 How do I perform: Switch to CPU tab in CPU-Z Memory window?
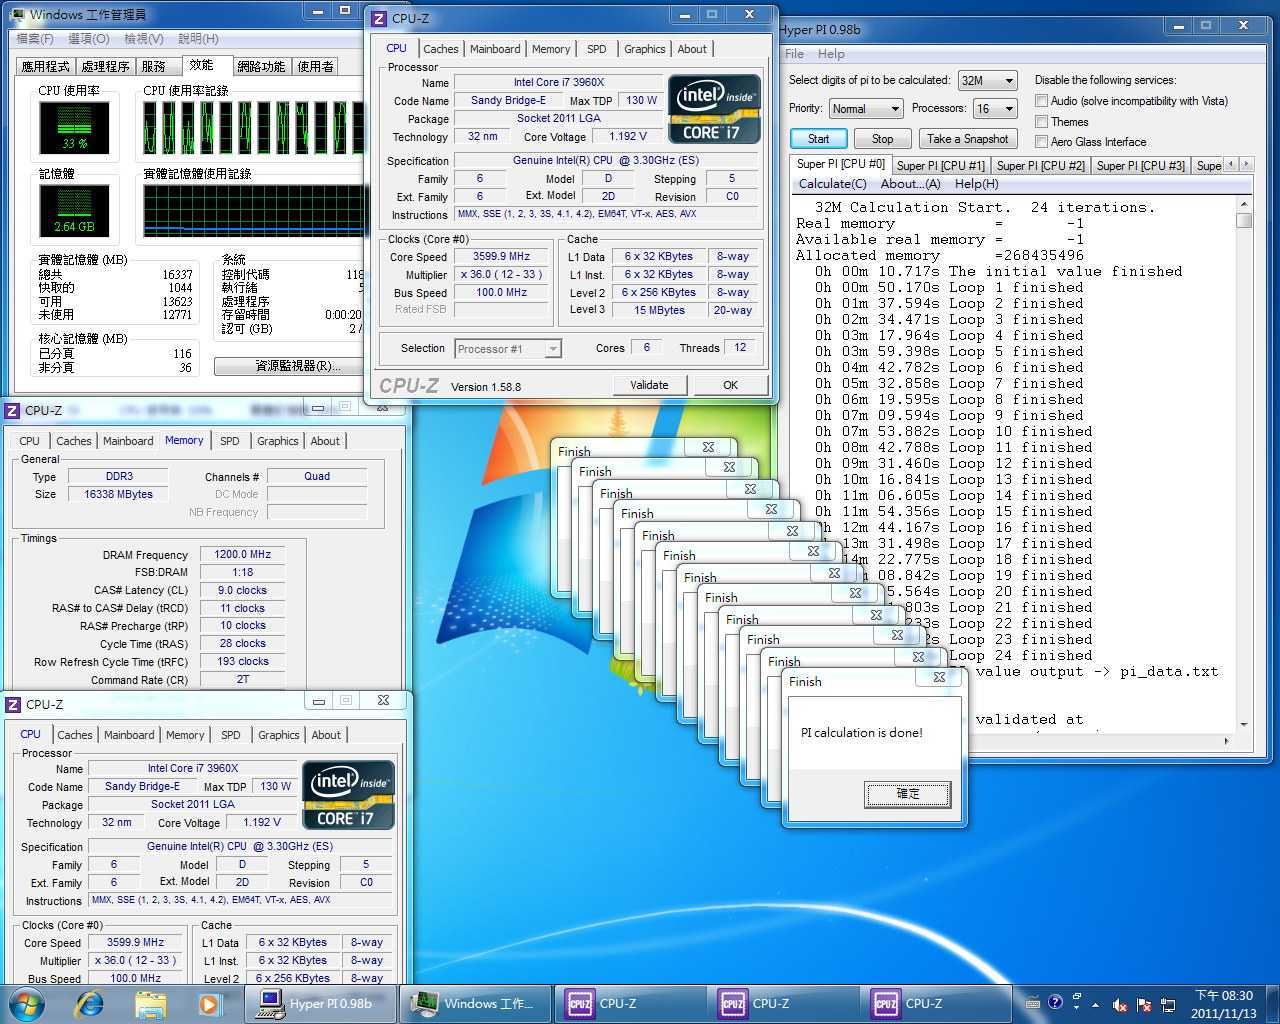(30, 441)
